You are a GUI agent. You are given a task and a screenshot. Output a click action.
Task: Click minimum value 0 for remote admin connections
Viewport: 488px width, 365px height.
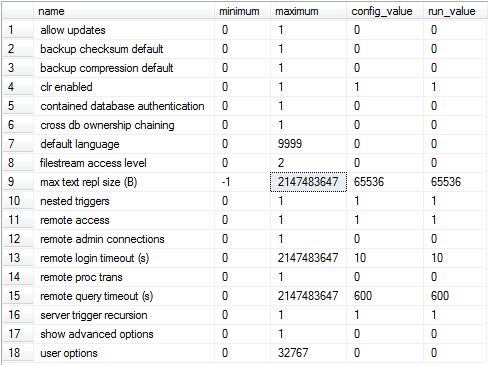242,239
